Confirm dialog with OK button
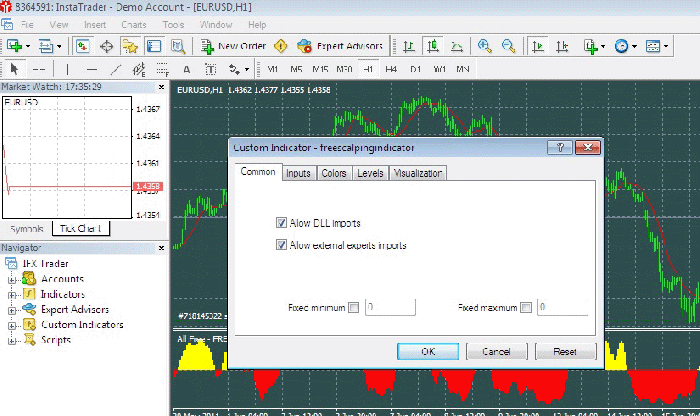The height and width of the screenshot is (416, 700). (x=428, y=351)
